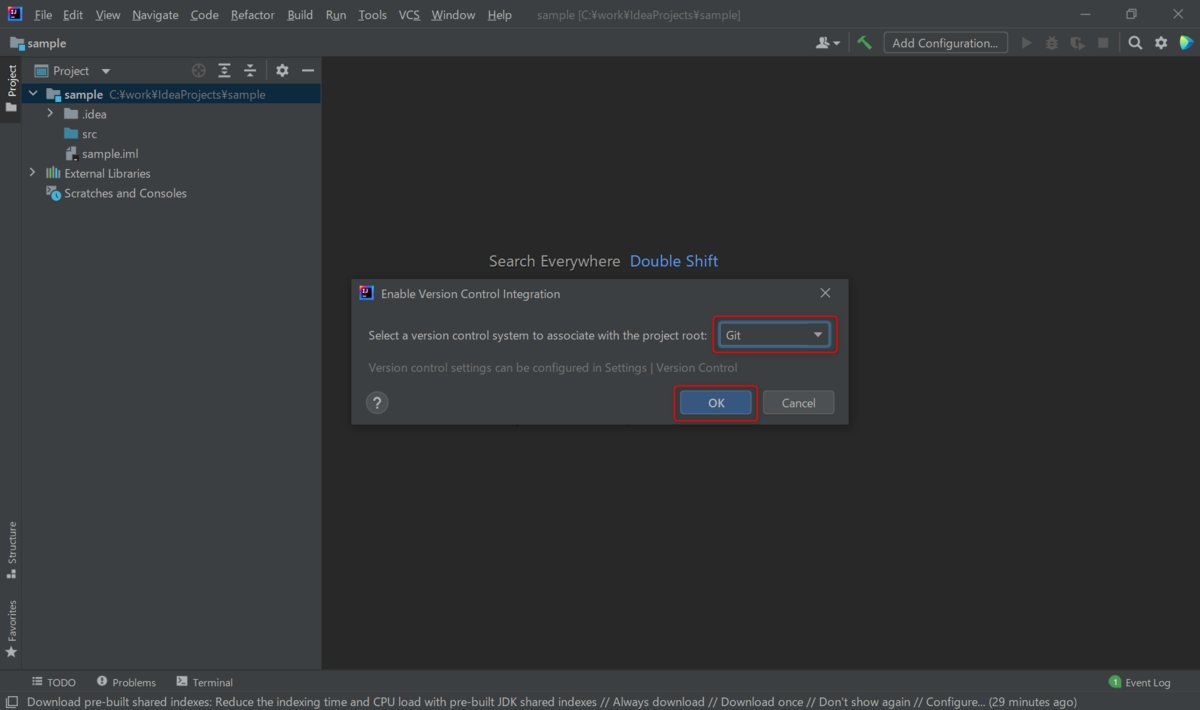Click the Debug bug icon
Image resolution: width=1200 pixels, height=710 pixels.
(1052, 43)
